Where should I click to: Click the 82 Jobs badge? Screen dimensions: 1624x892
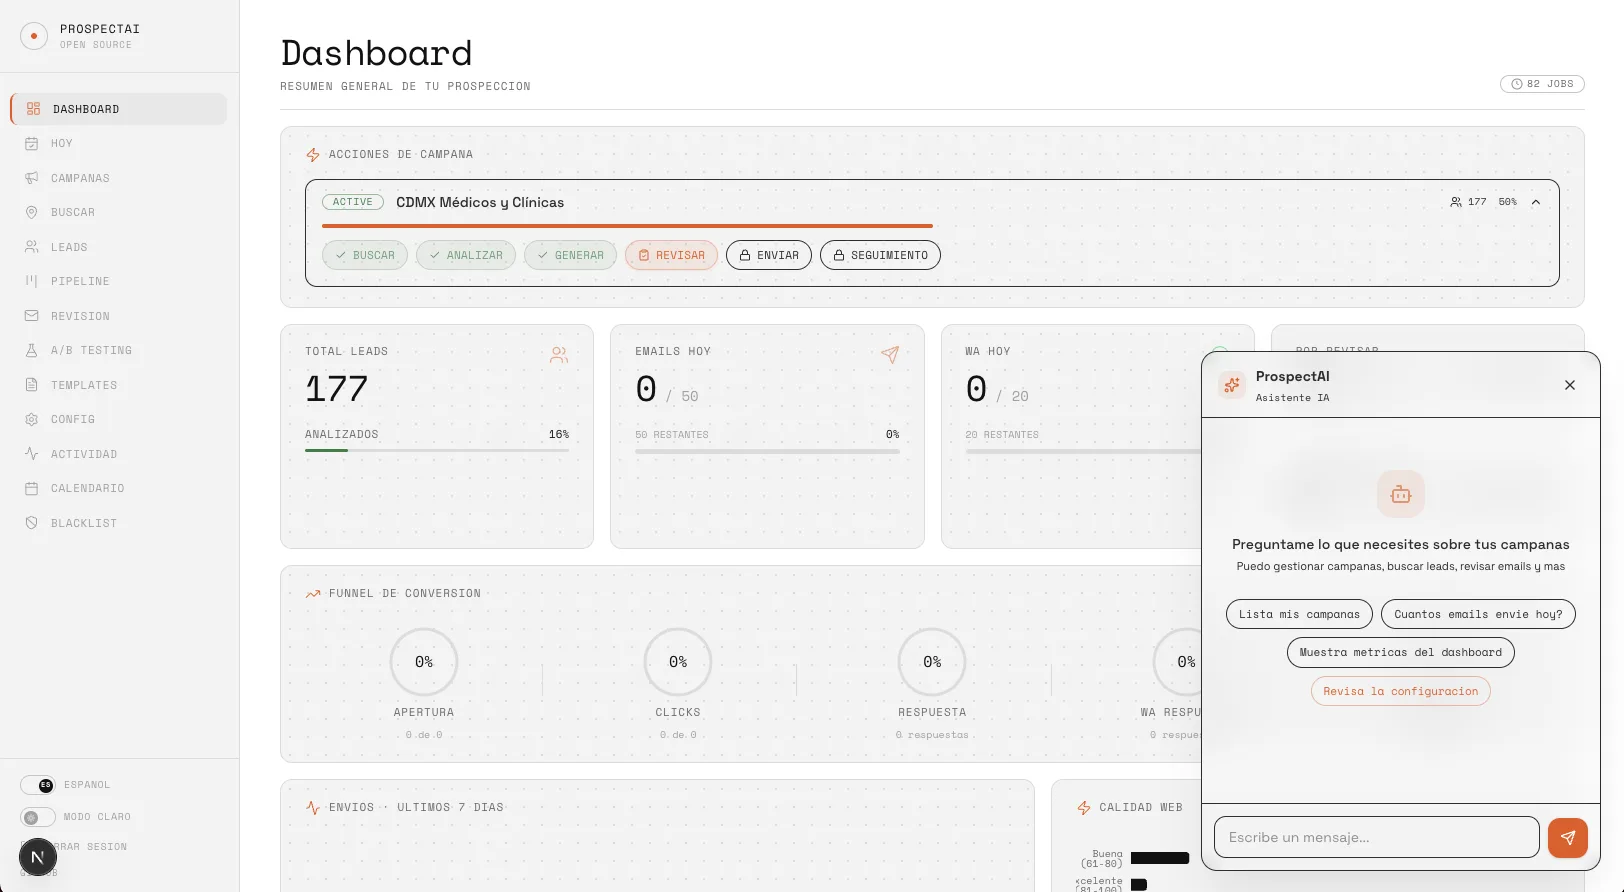point(1542,84)
